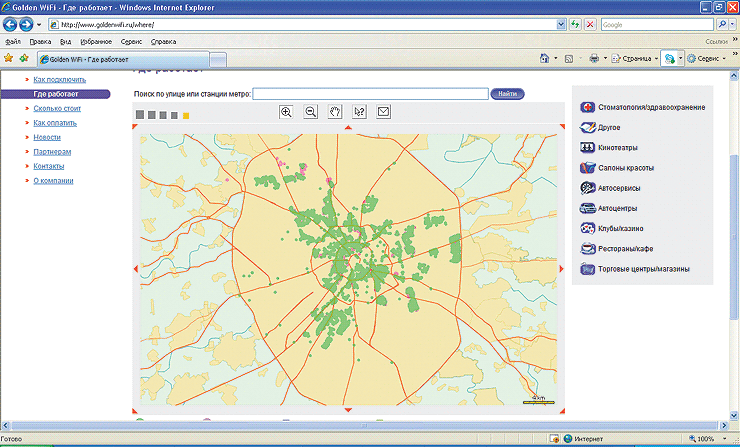Click the Другое category icon

coord(588,127)
